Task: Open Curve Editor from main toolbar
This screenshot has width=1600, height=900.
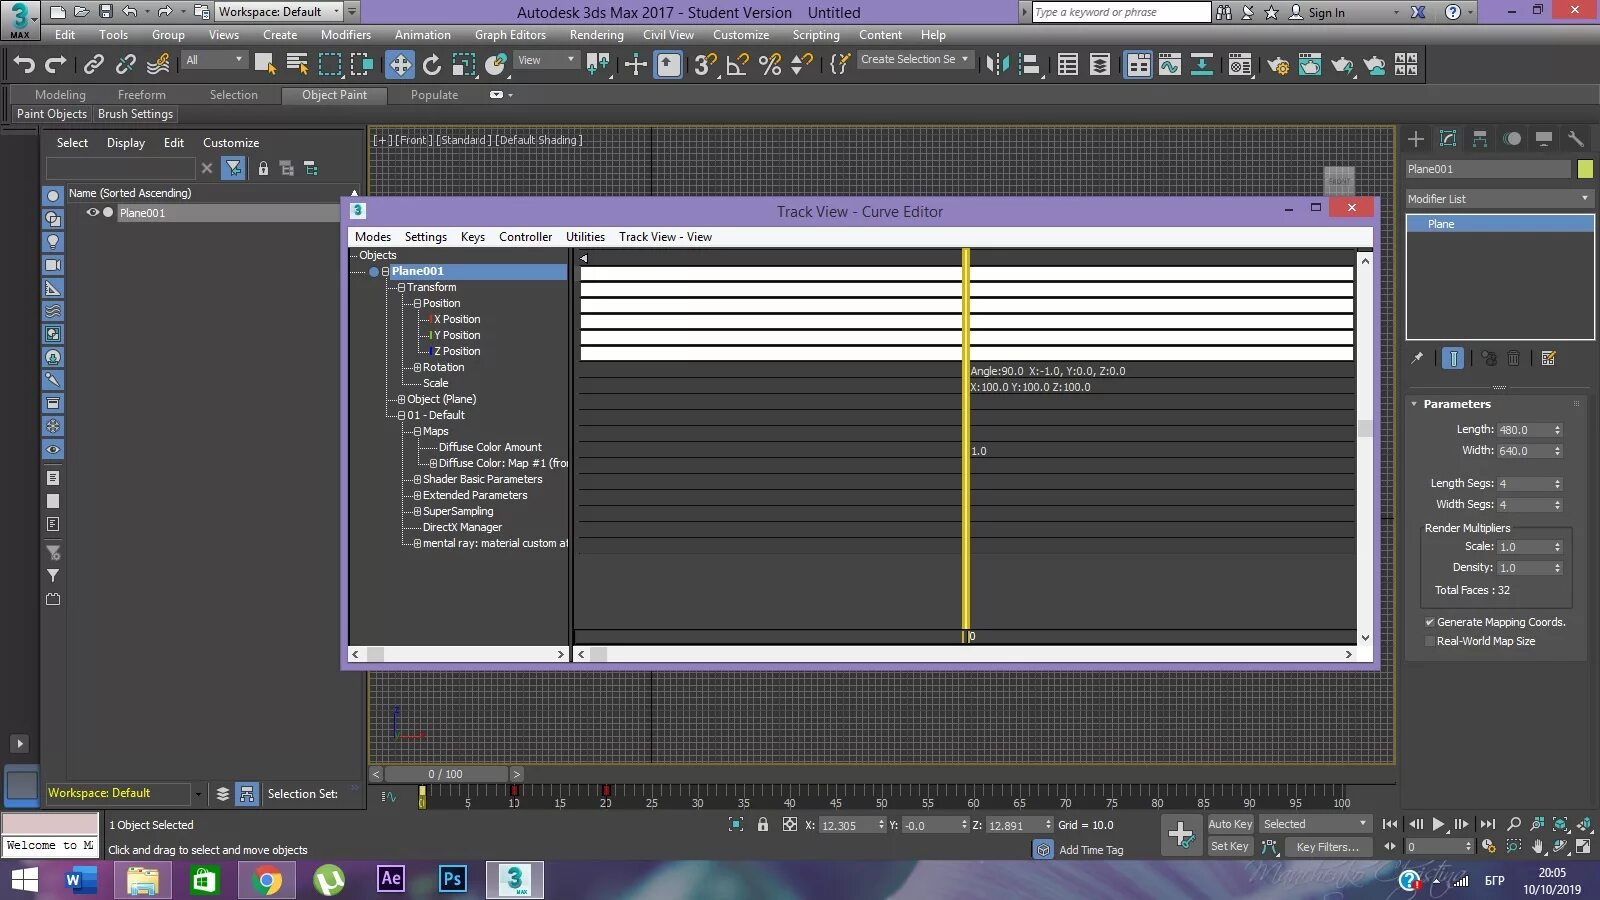Action: pyautogui.click(x=1170, y=65)
